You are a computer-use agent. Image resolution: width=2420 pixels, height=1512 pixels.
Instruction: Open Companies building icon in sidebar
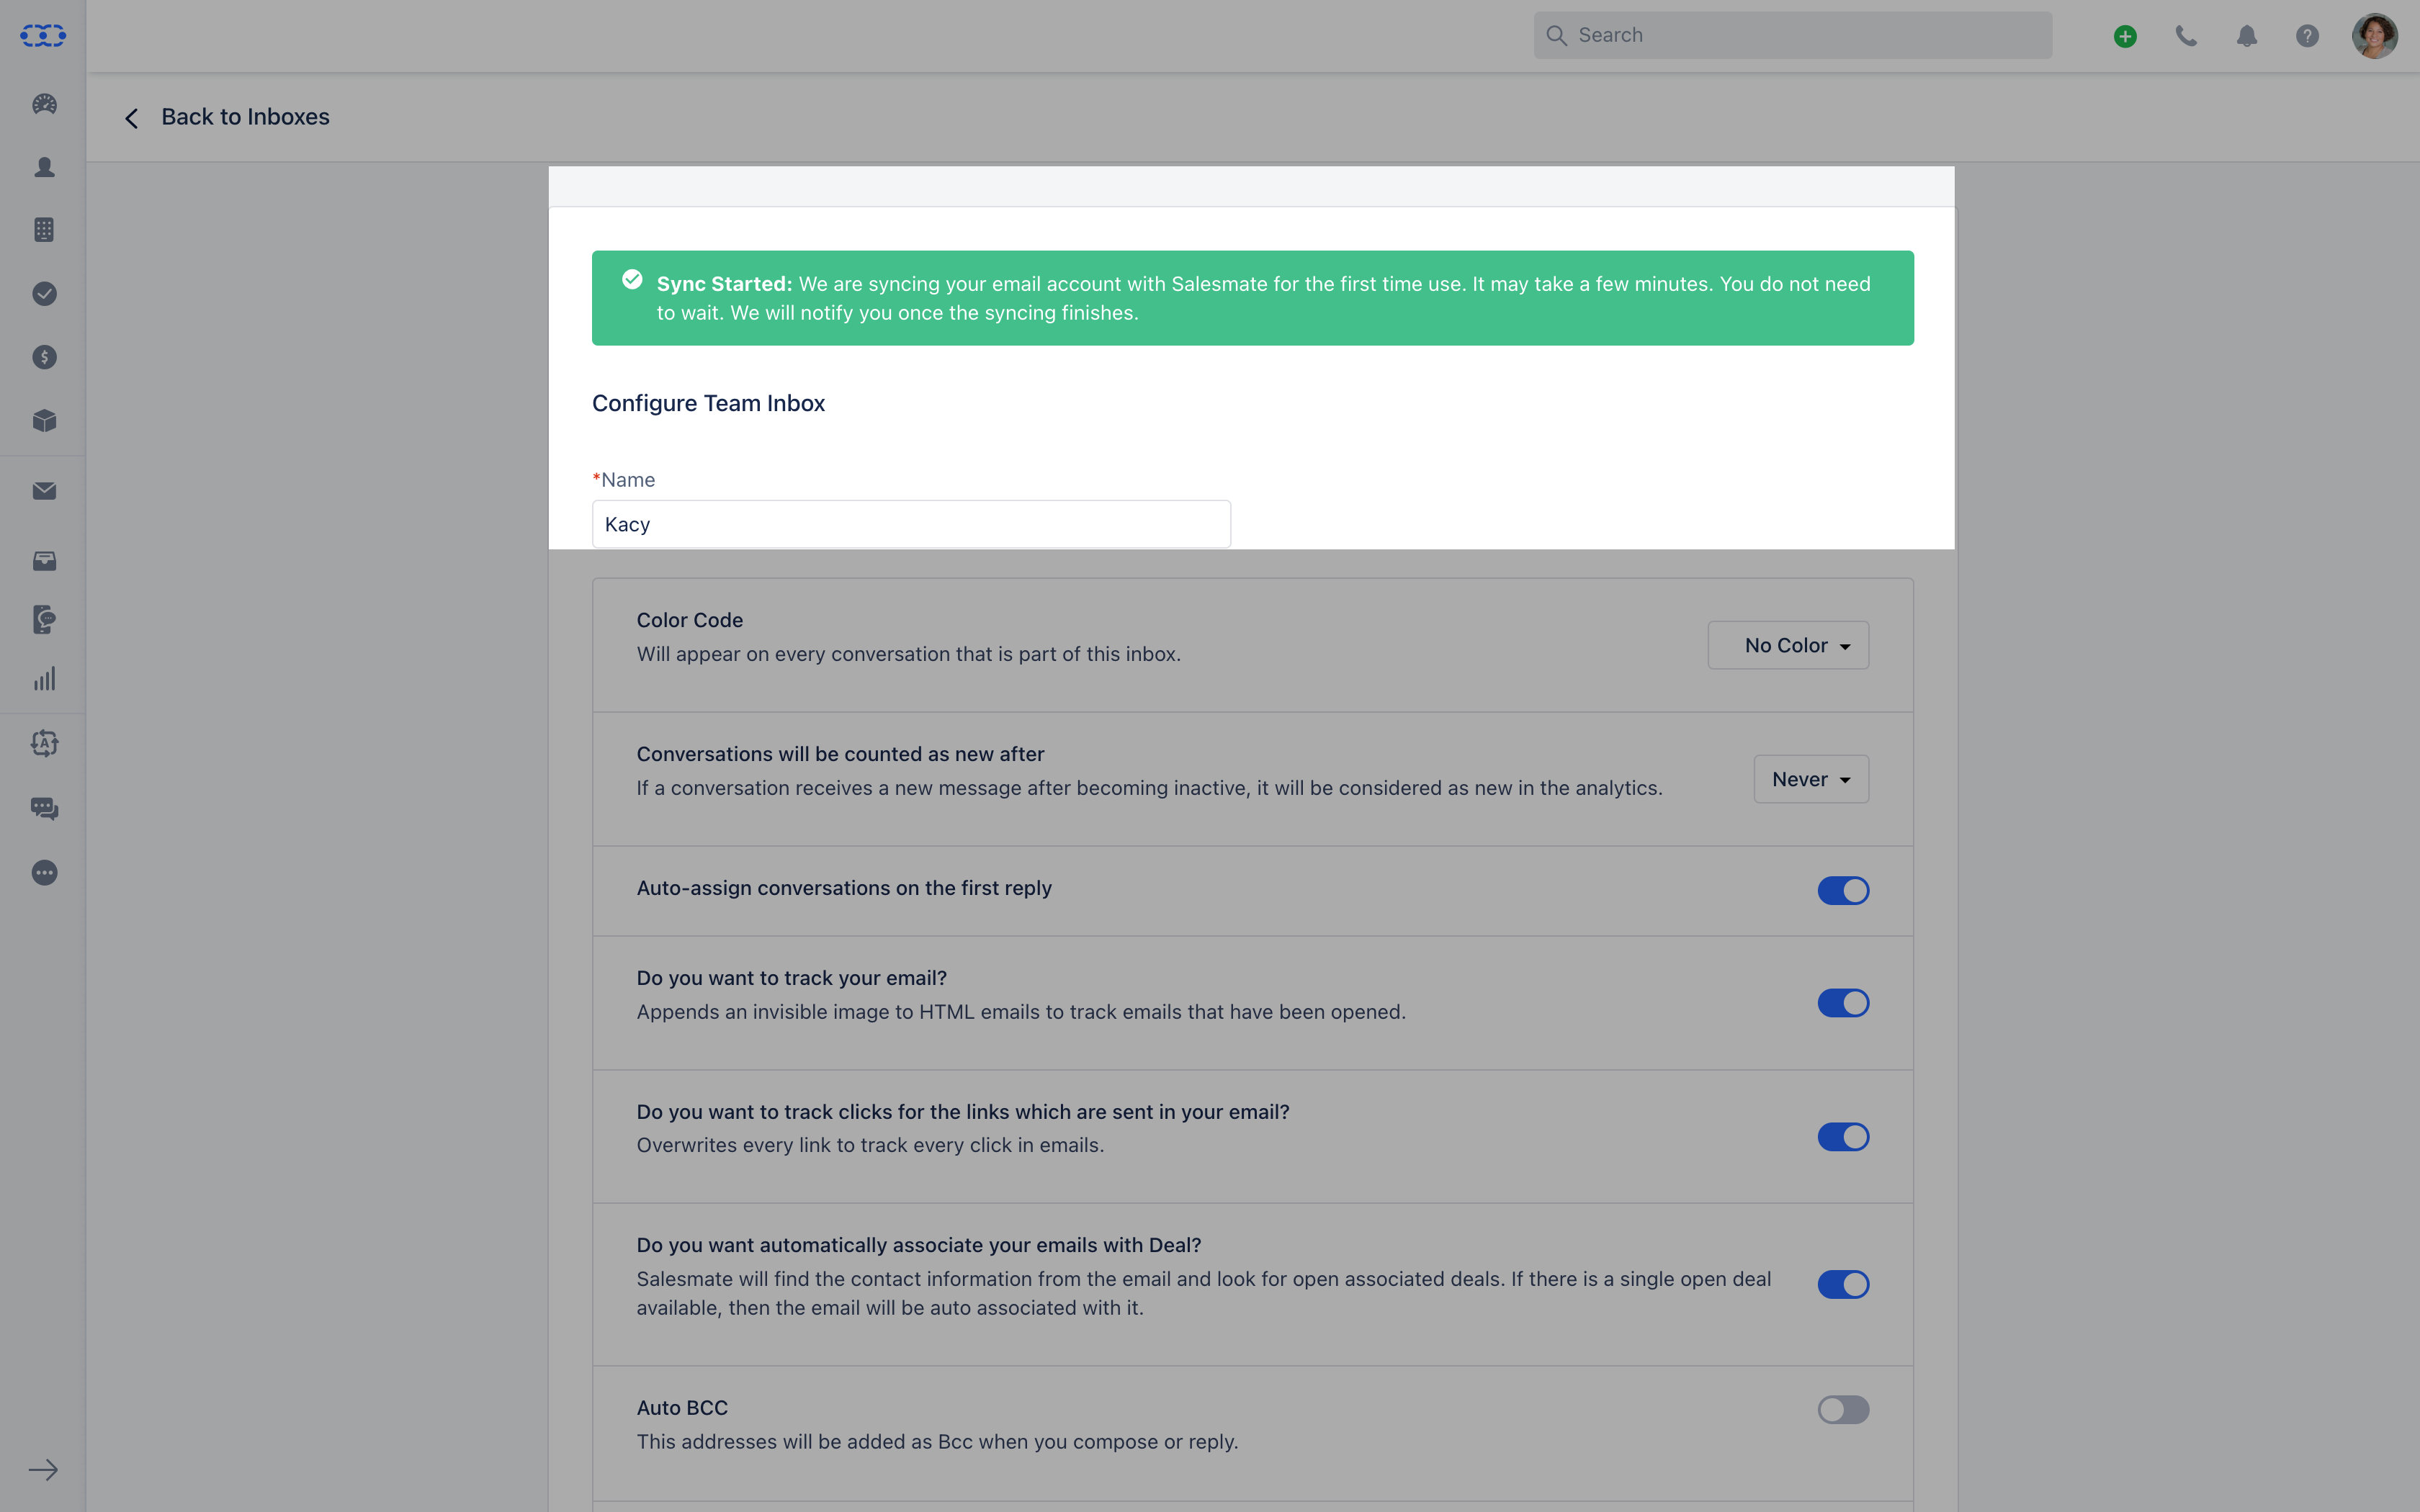pyautogui.click(x=44, y=230)
